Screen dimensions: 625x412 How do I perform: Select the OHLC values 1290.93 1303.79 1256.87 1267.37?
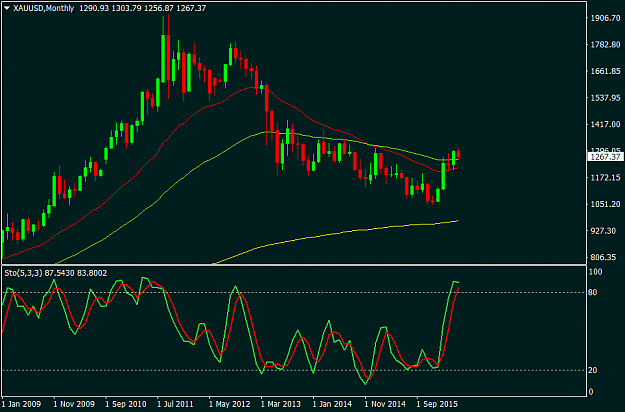(143, 8)
